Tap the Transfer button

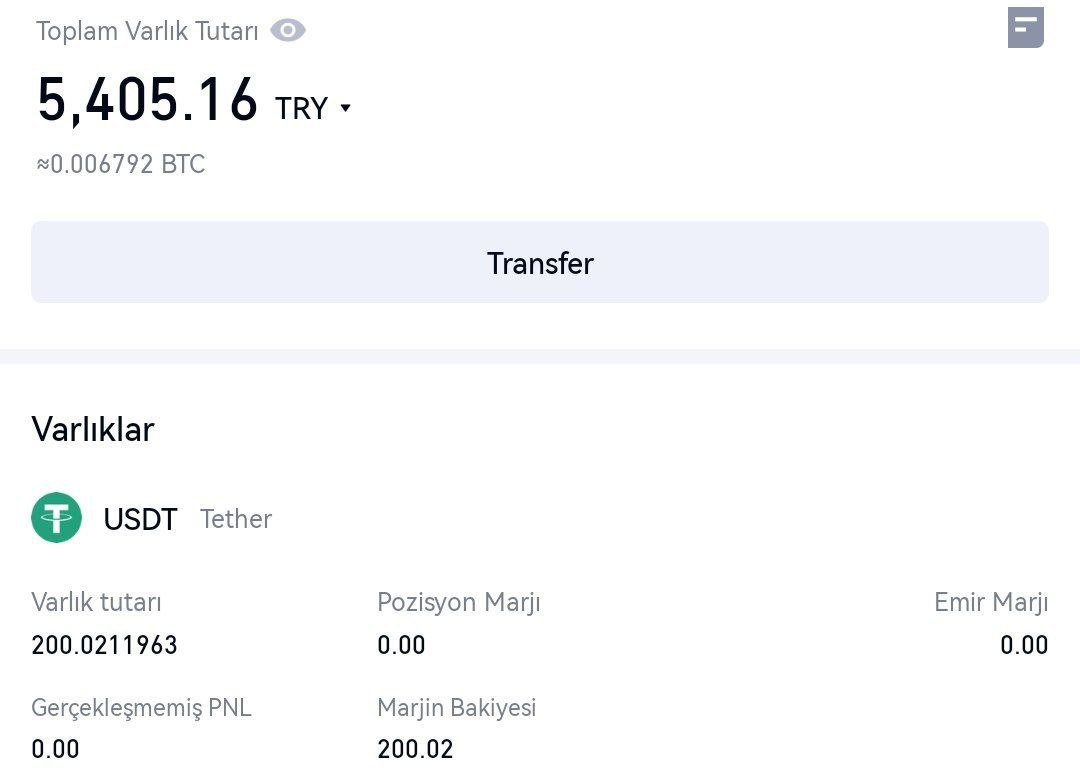[540, 263]
